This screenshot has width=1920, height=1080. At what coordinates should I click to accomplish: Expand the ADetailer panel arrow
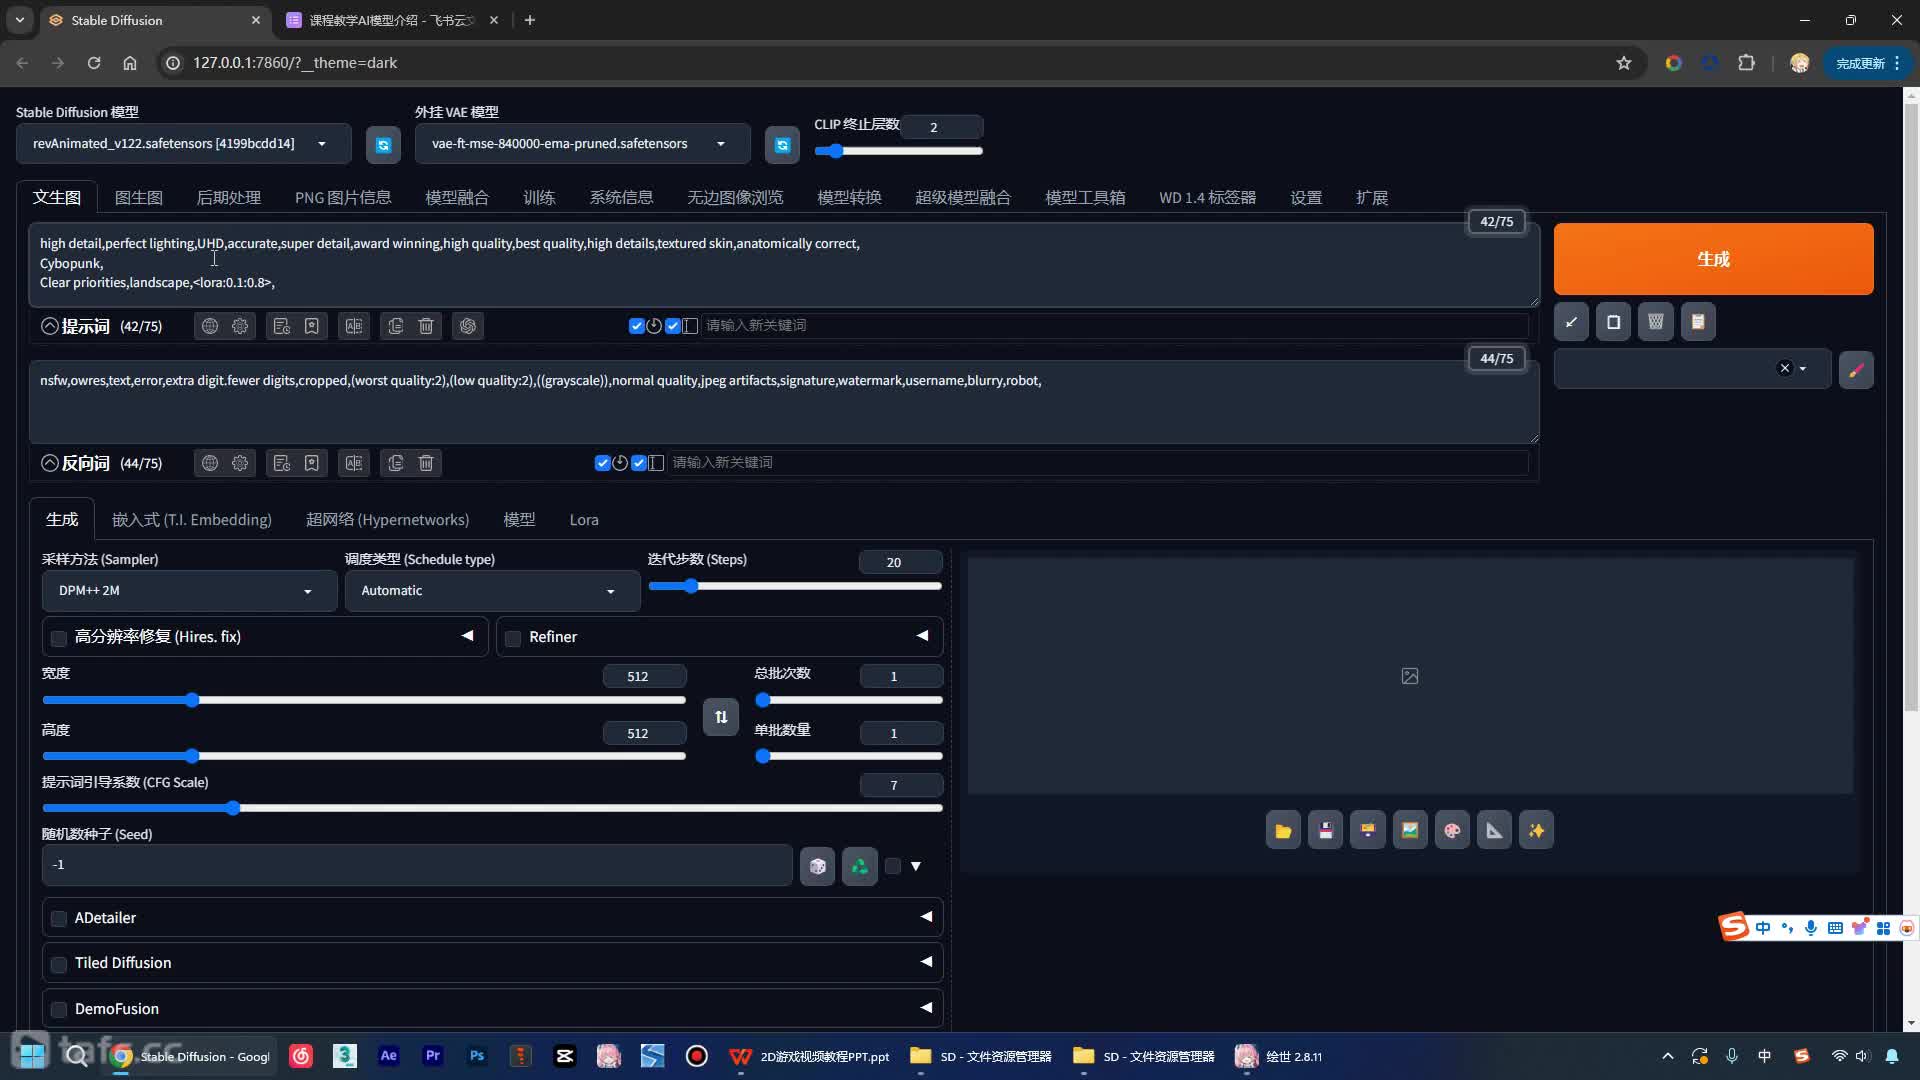926,917
